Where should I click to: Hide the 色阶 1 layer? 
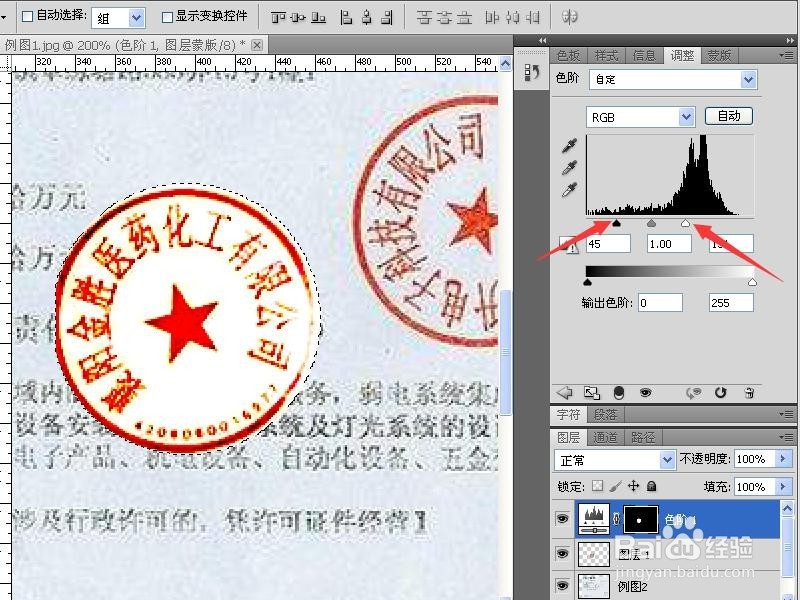tap(562, 519)
